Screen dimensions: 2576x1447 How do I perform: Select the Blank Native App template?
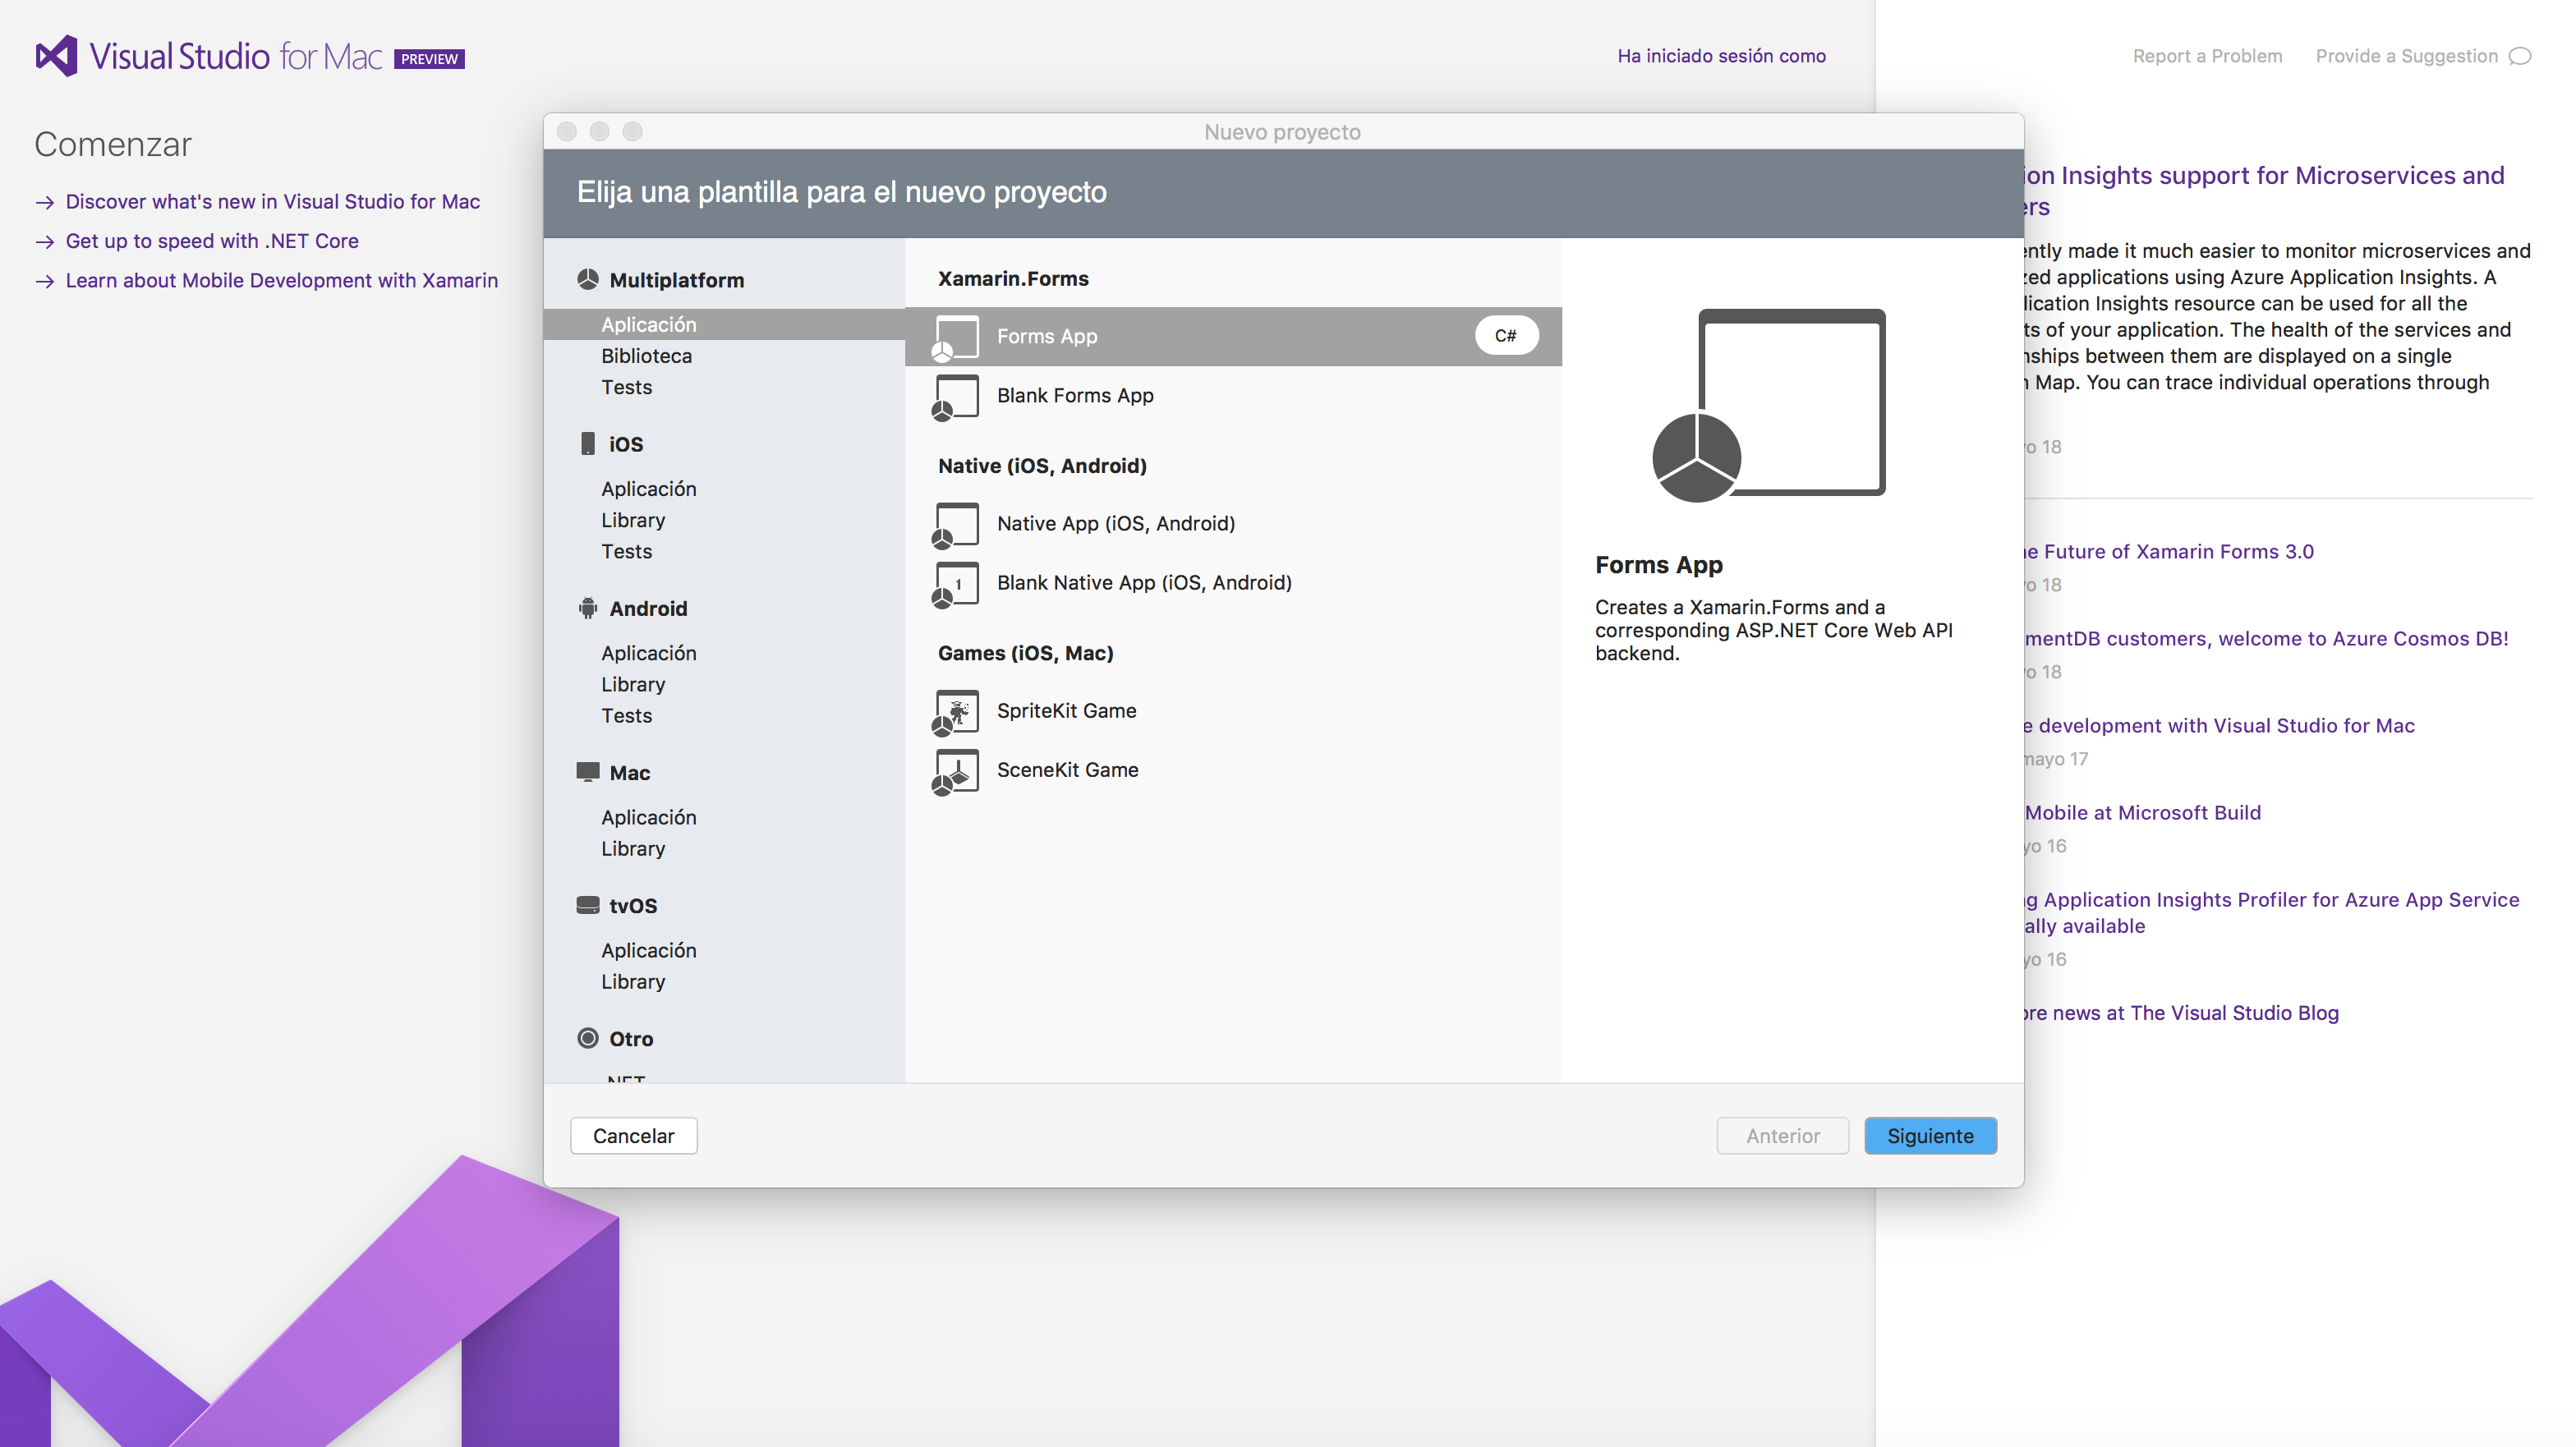click(x=1144, y=582)
